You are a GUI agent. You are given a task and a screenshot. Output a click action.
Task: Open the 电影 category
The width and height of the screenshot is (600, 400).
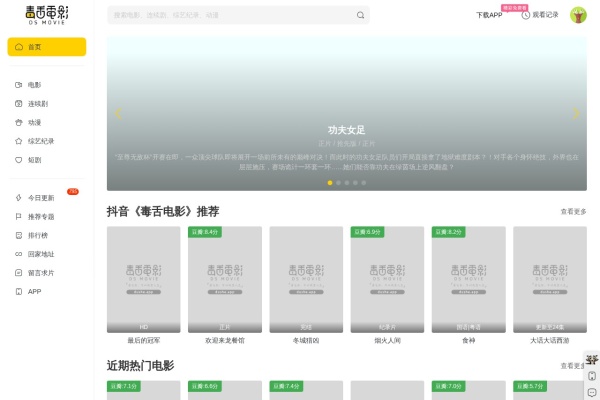[x=34, y=85]
